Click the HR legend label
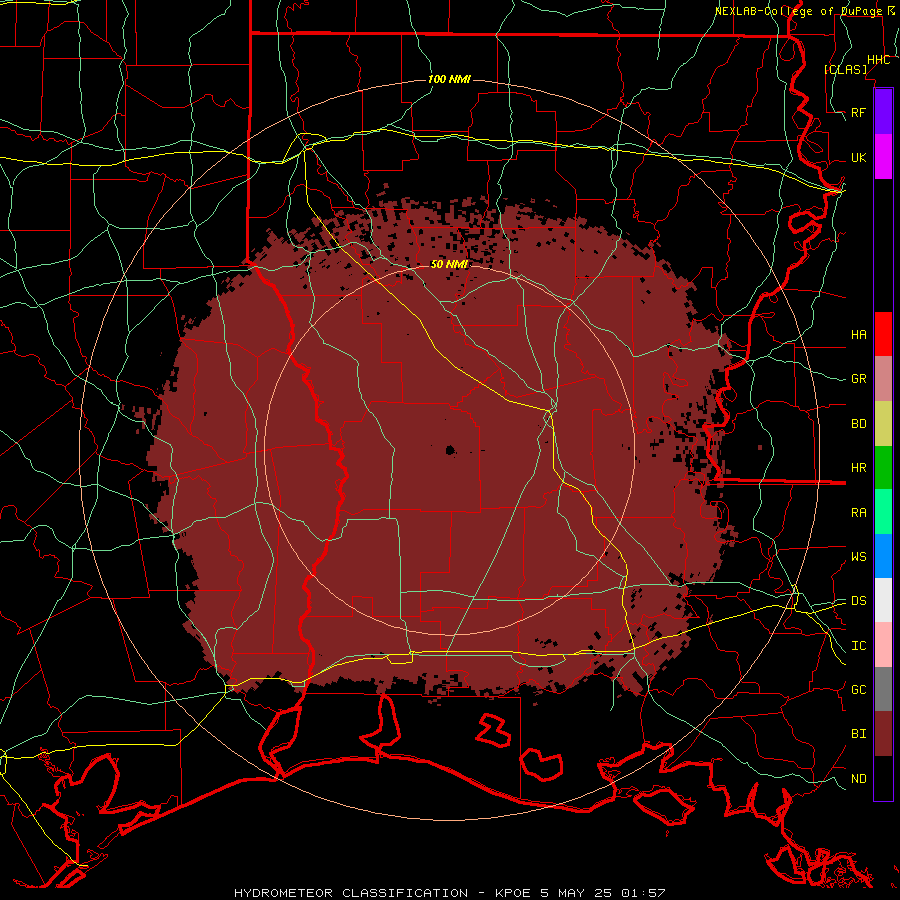Image resolution: width=900 pixels, height=900 pixels. click(x=858, y=468)
